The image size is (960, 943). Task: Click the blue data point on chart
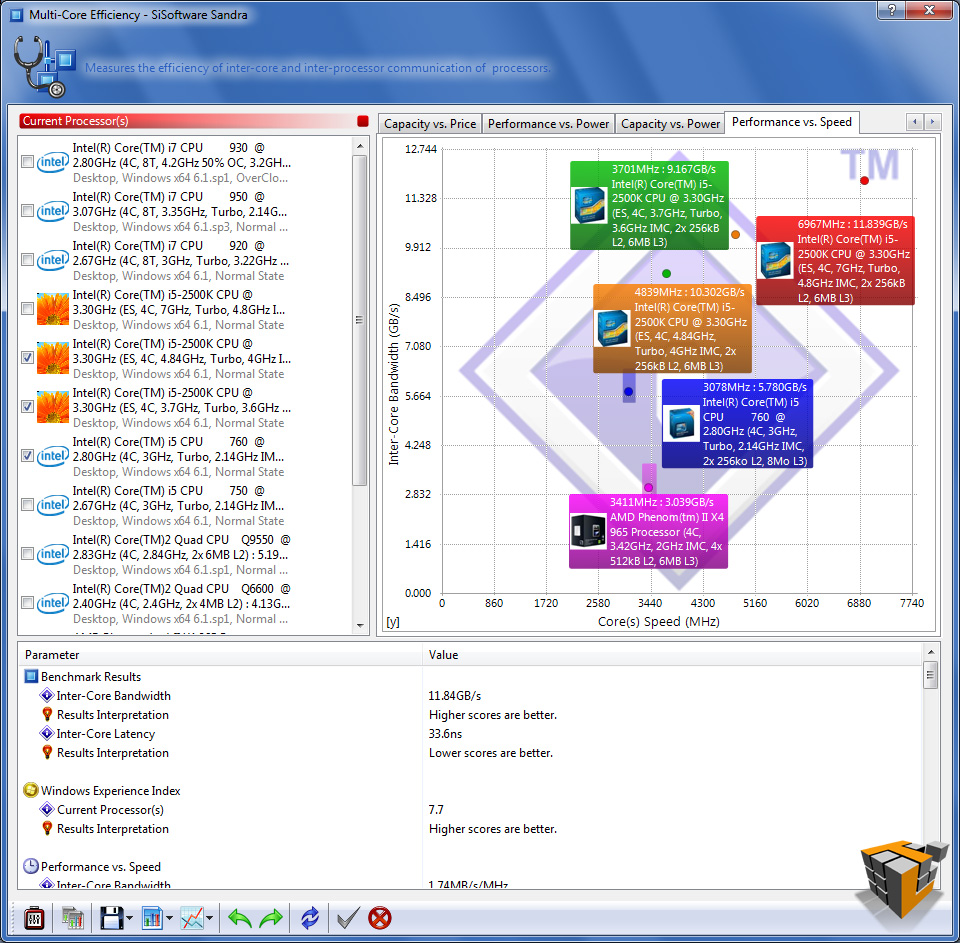[628, 392]
